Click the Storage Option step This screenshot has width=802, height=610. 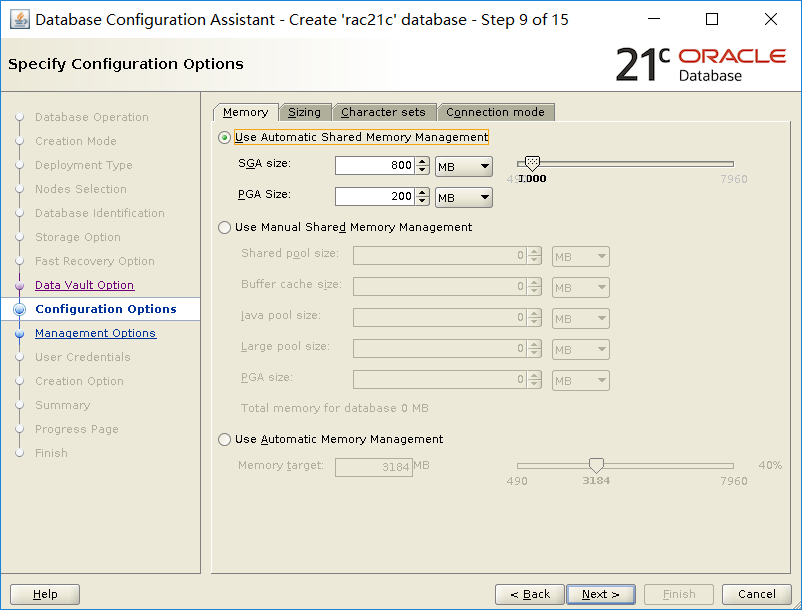pyautogui.click(x=78, y=237)
